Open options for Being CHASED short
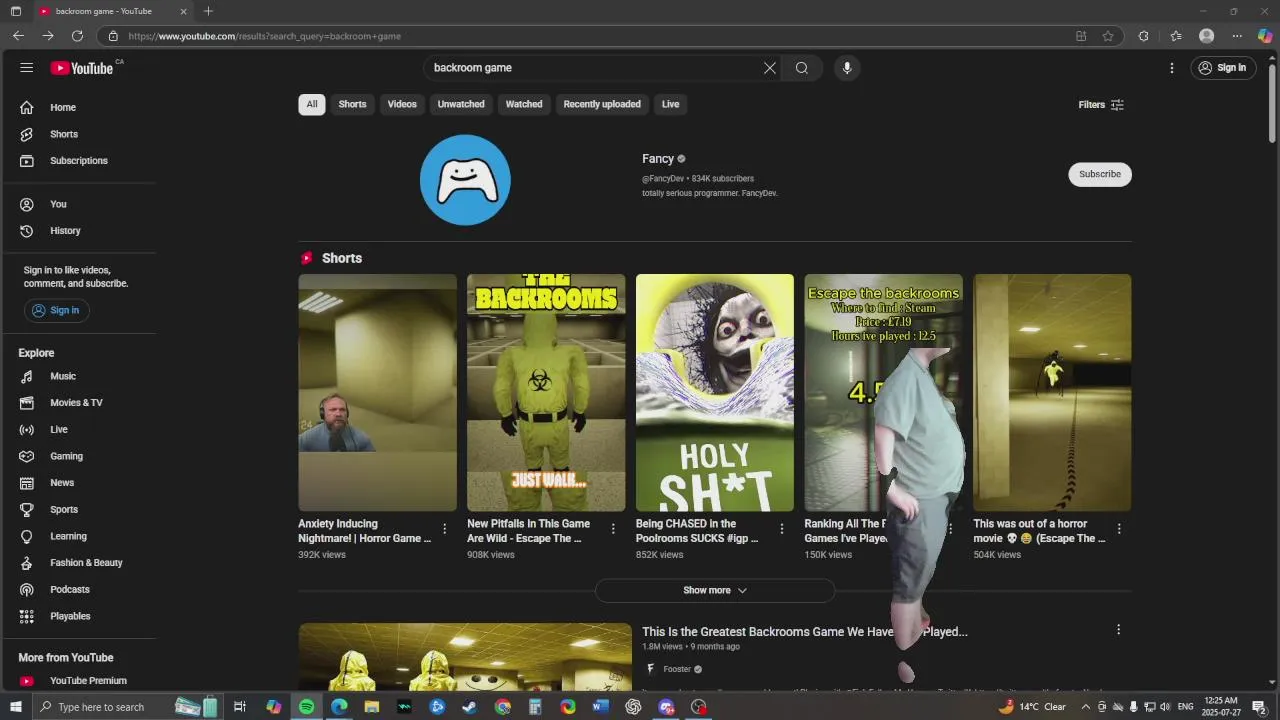Screen dimensions: 1280x720 (x=782, y=529)
